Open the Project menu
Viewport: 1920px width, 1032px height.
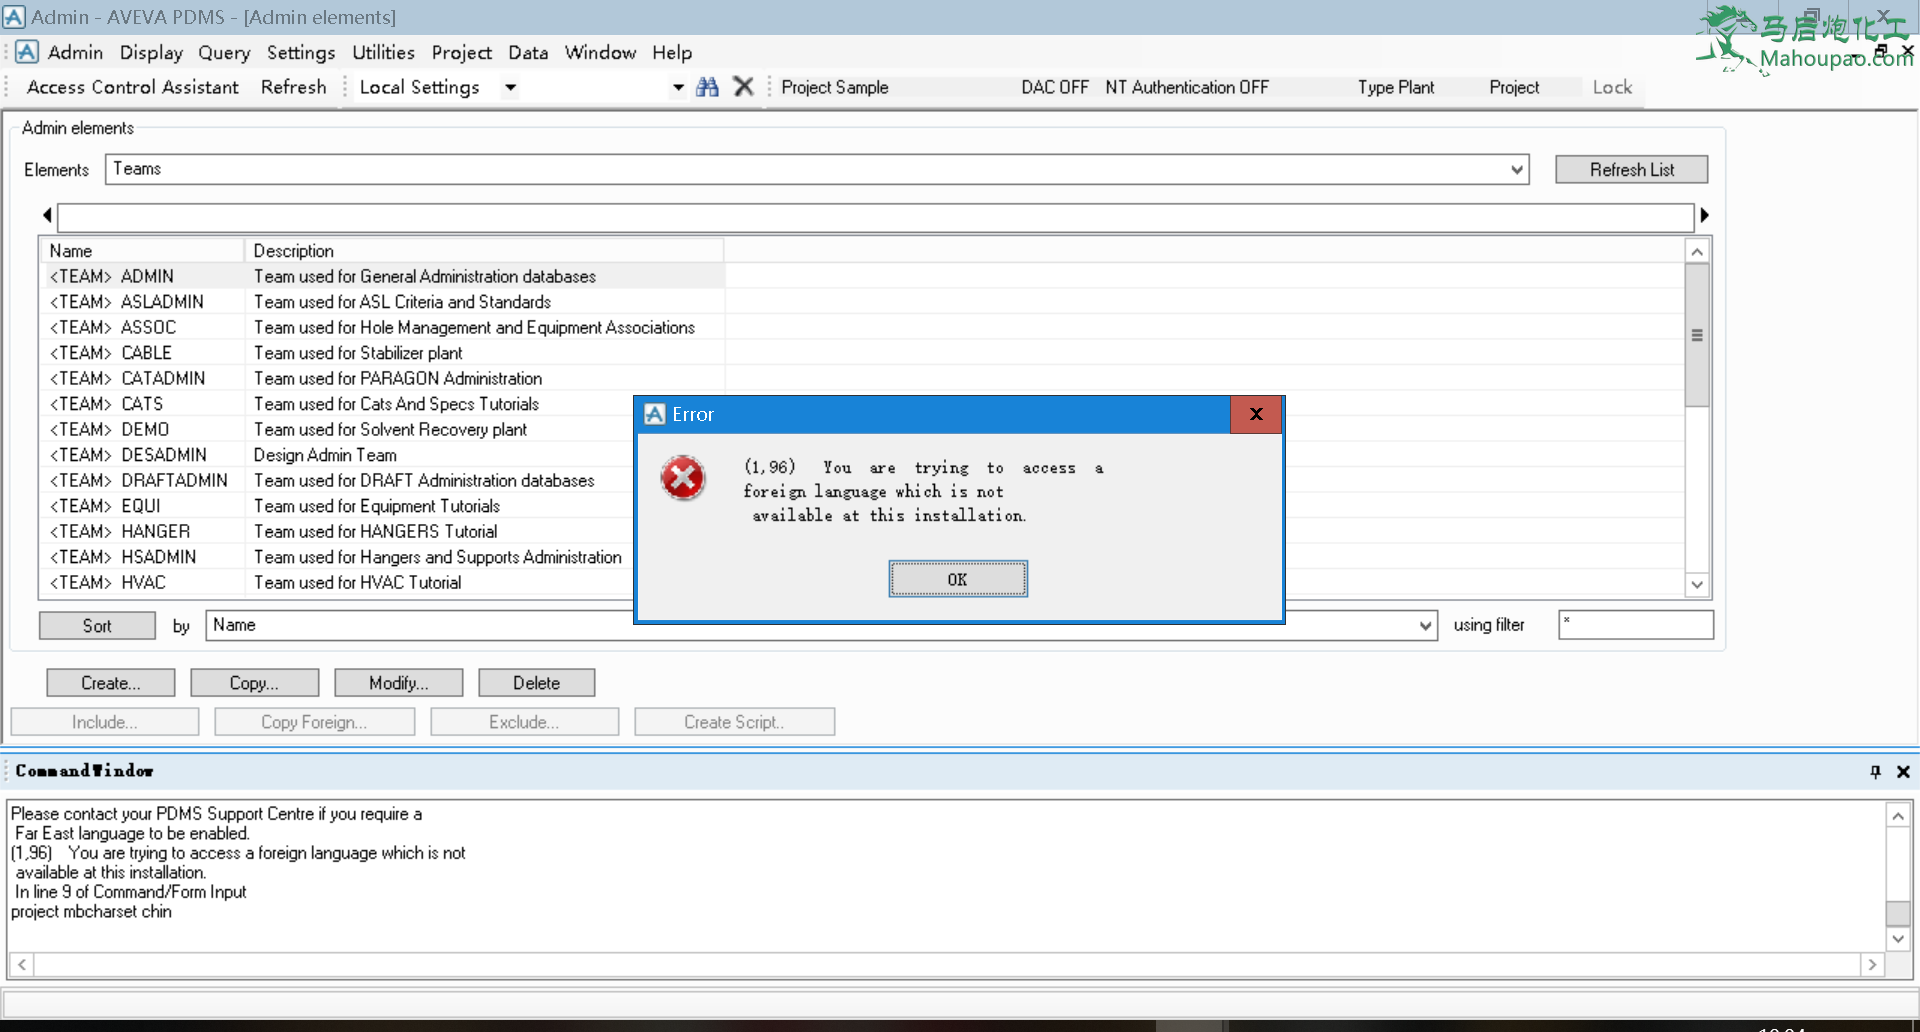[x=461, y=52]
